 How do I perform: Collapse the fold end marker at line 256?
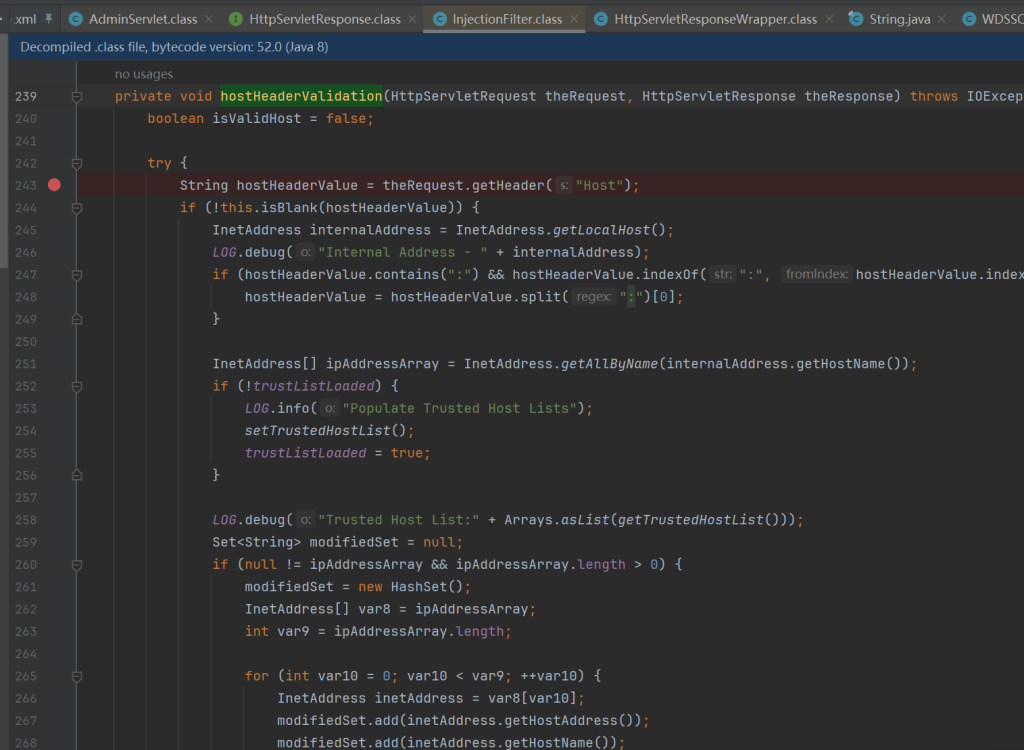tap(76, 476)
